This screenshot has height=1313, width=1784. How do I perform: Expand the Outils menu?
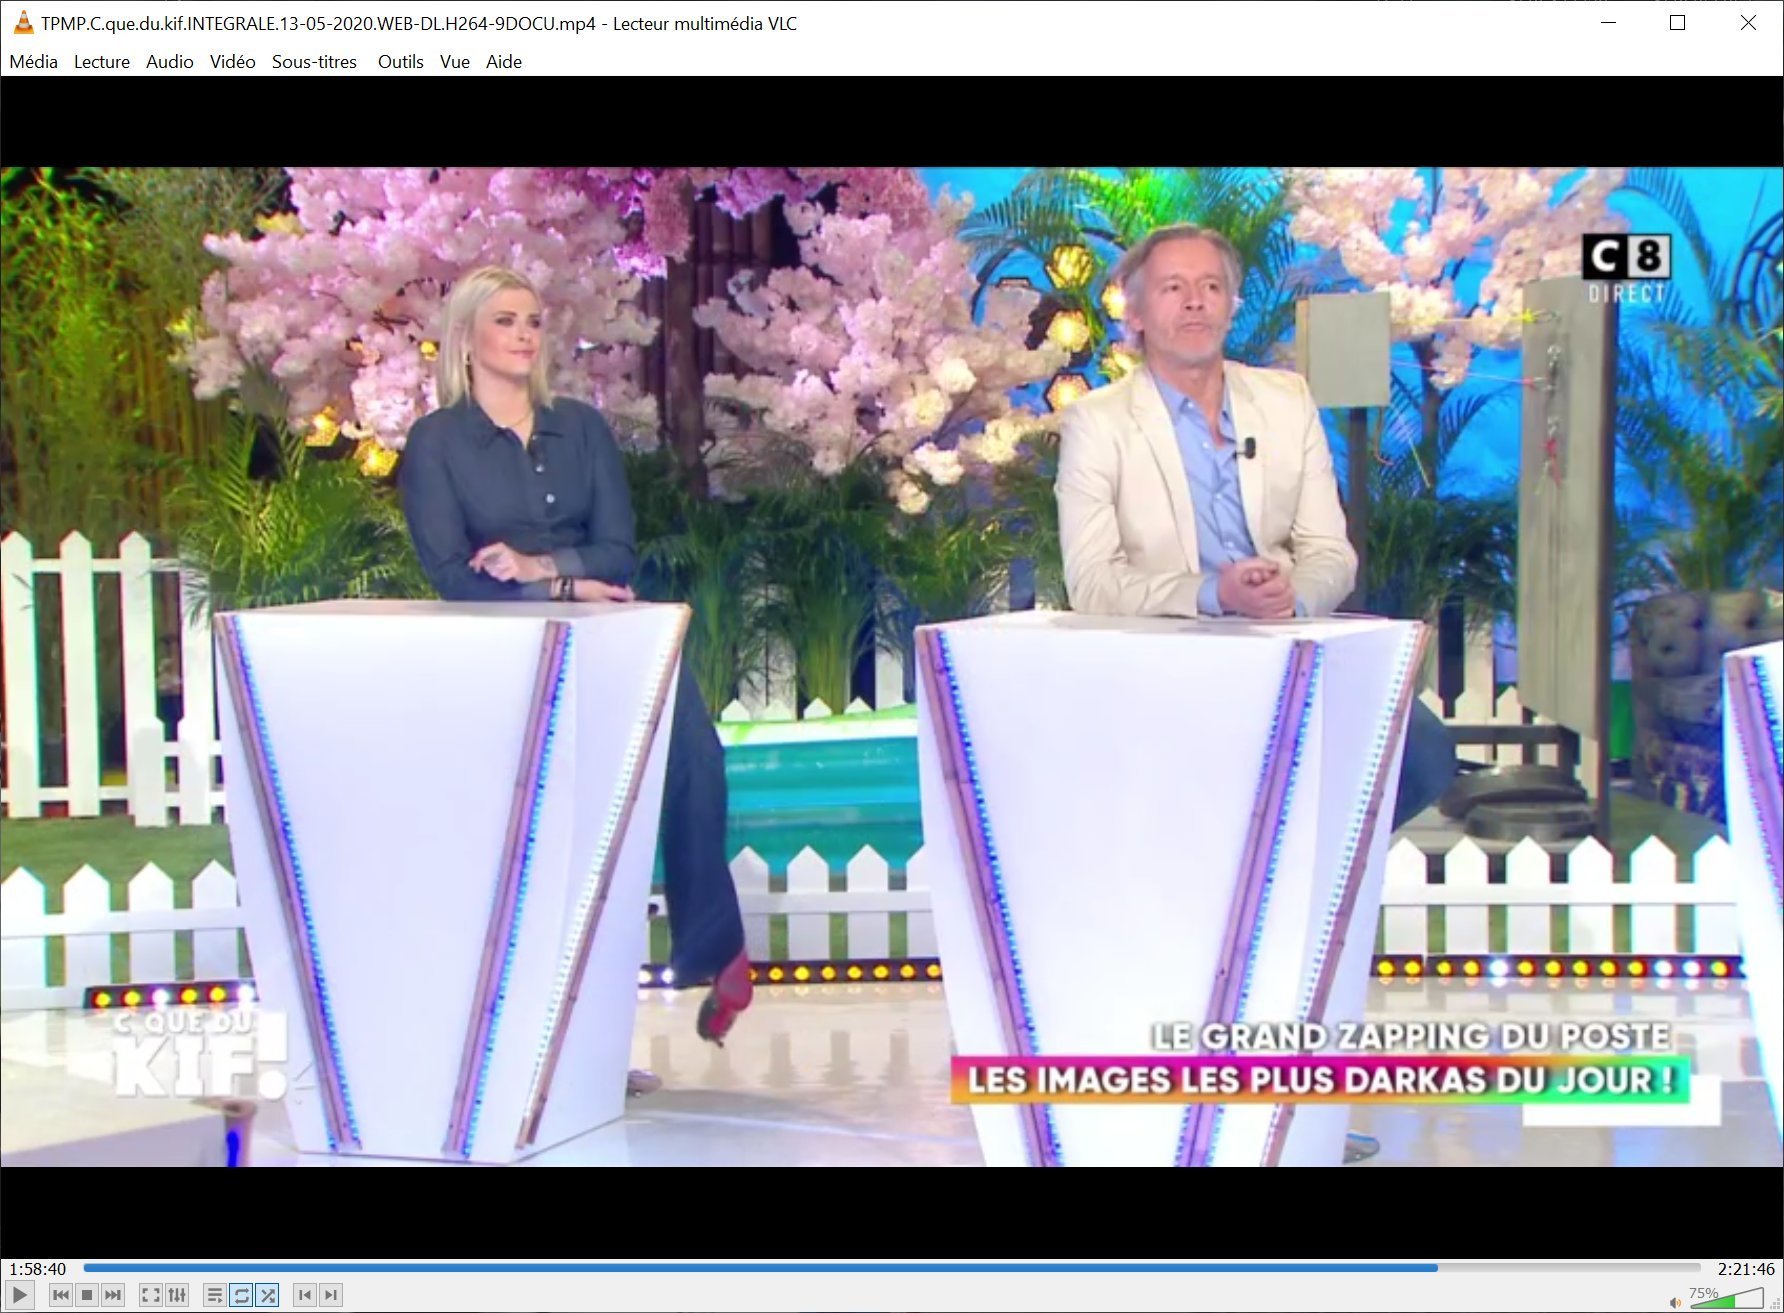tap(400, 62)
